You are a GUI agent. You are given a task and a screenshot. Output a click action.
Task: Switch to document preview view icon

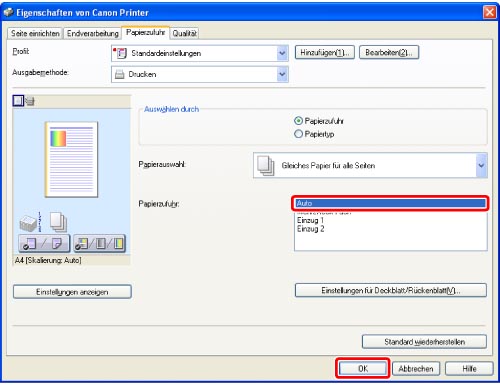click(x=18, y=101)
